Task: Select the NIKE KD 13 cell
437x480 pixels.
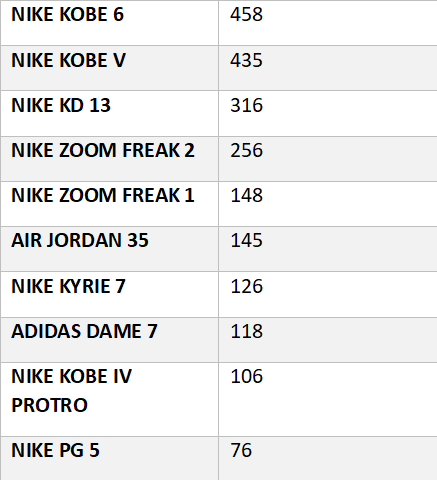Action: pos(109,113)
